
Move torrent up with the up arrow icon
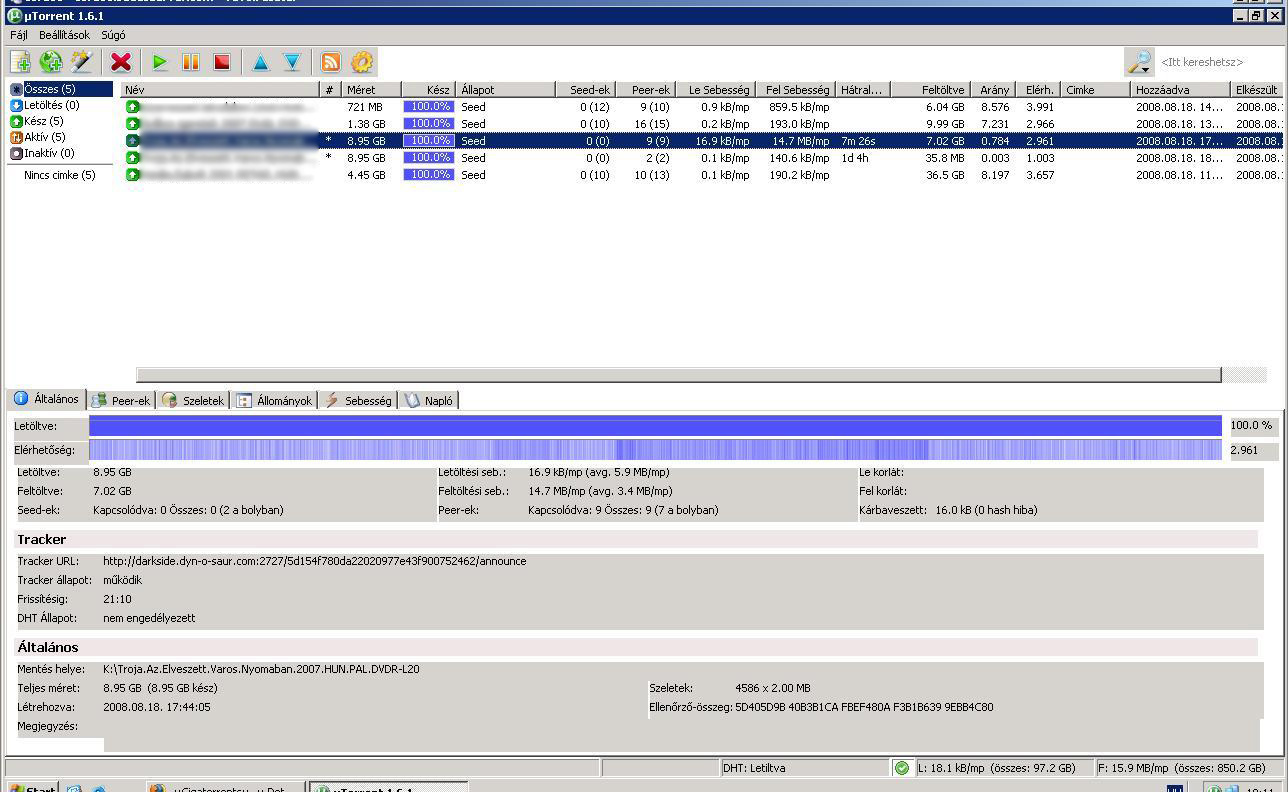(261, 62)
